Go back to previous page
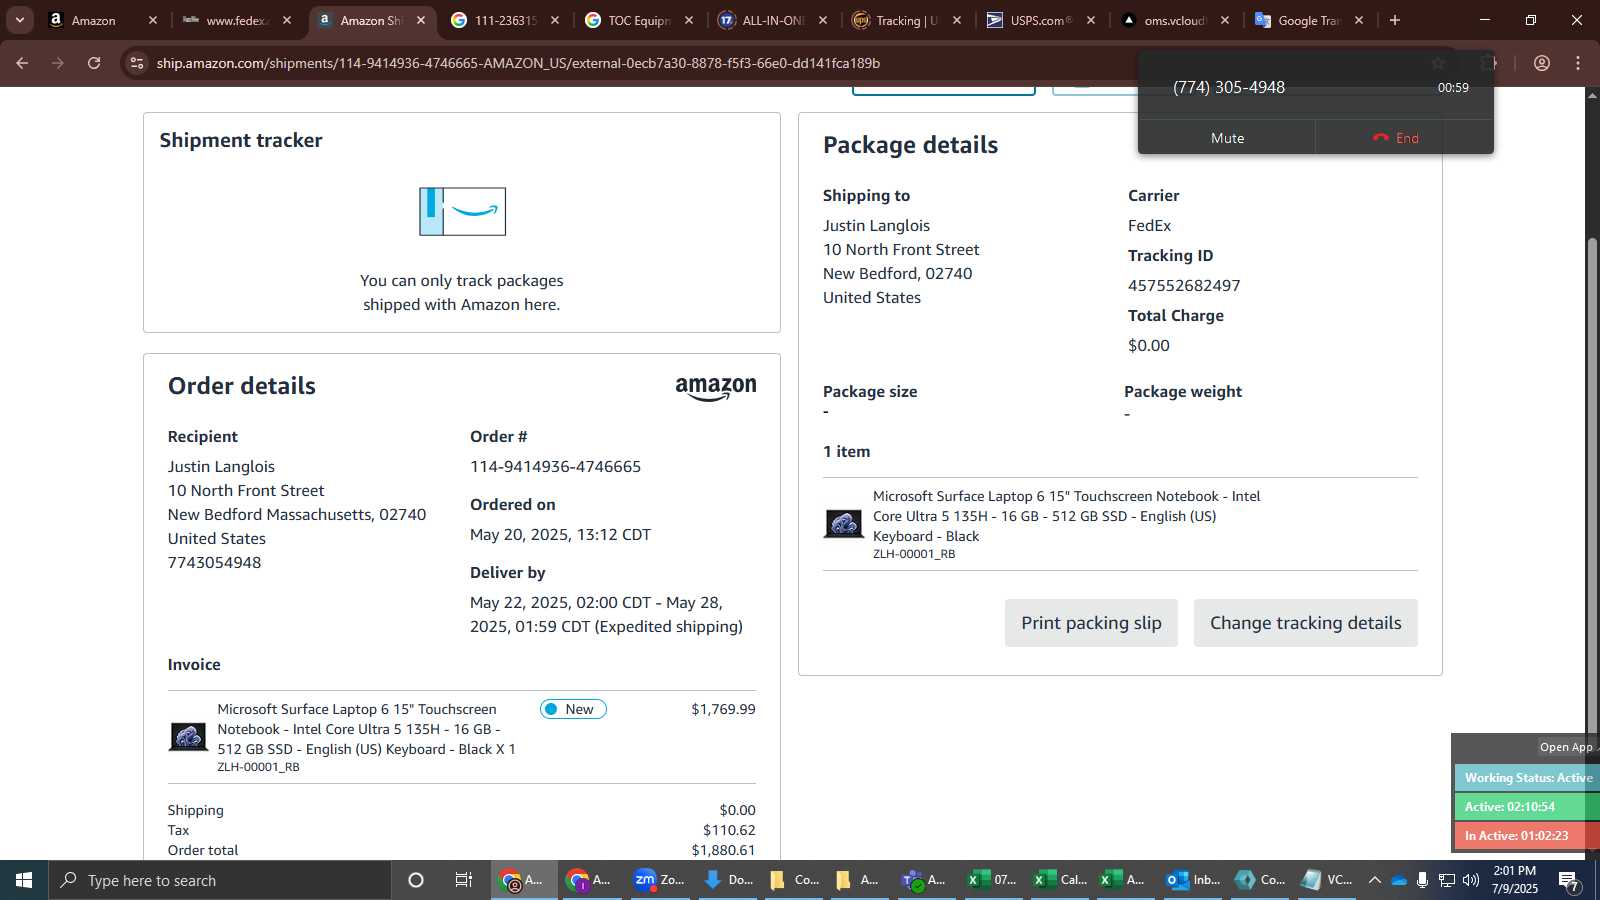Image resolution: width=1600 pixels, height=900 pixels. (22, 63)
